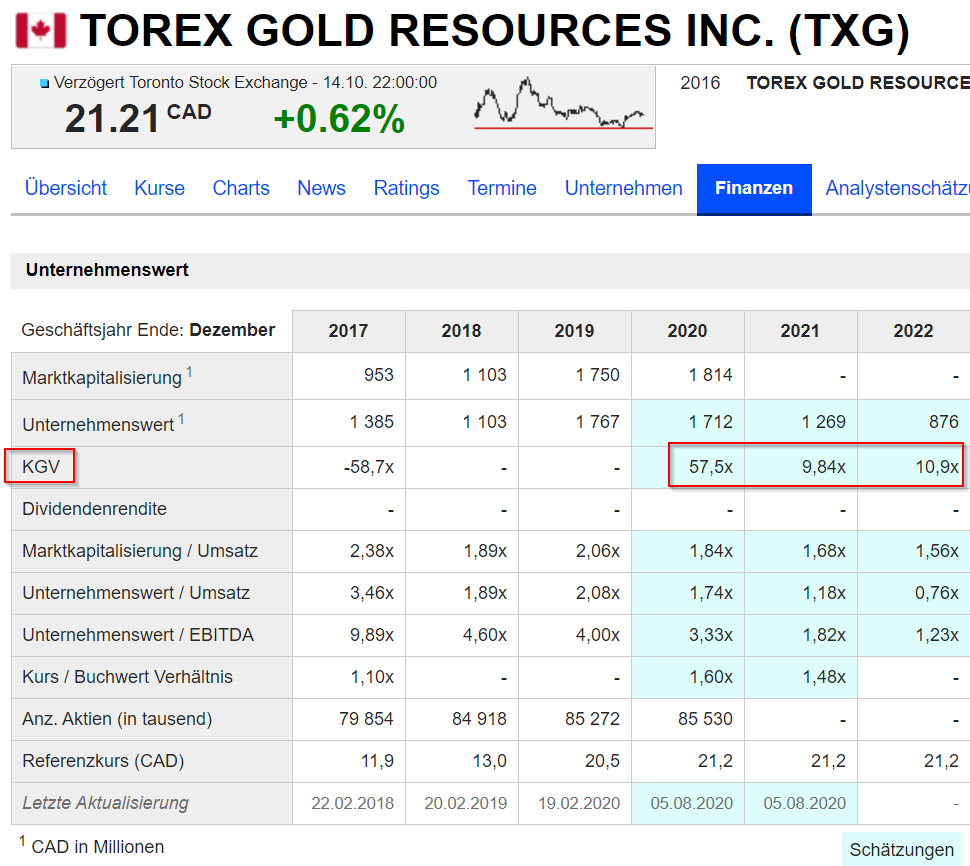
Task: Click the Anz. Aktien (in tausend) label
Action: (x=117, y=719)
